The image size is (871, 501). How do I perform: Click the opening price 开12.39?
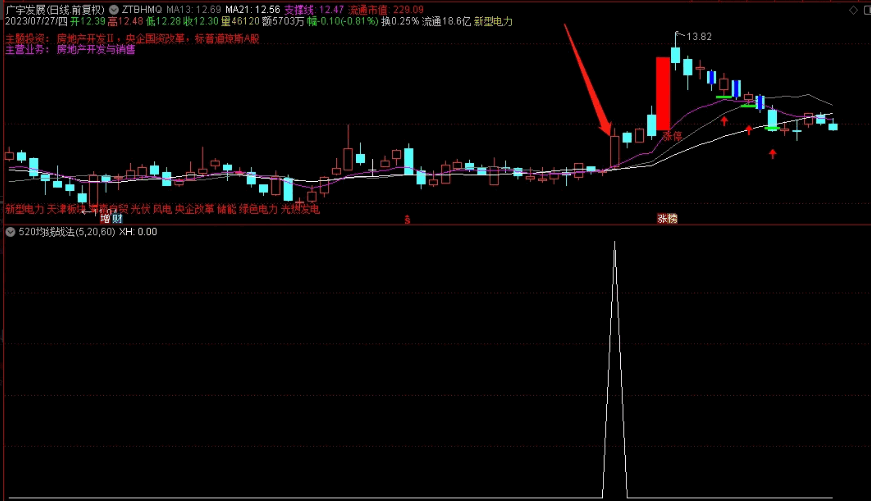88,21
